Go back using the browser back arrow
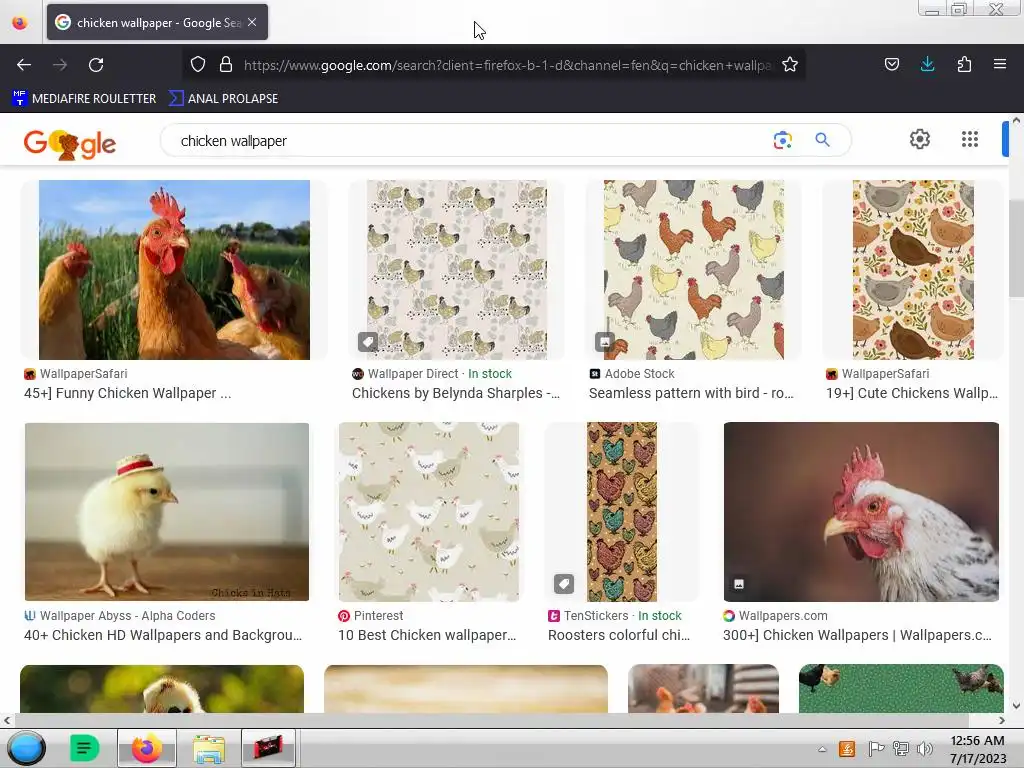Image resolution: width=1024 pixels, height=768 pixels. pos(24,65)
